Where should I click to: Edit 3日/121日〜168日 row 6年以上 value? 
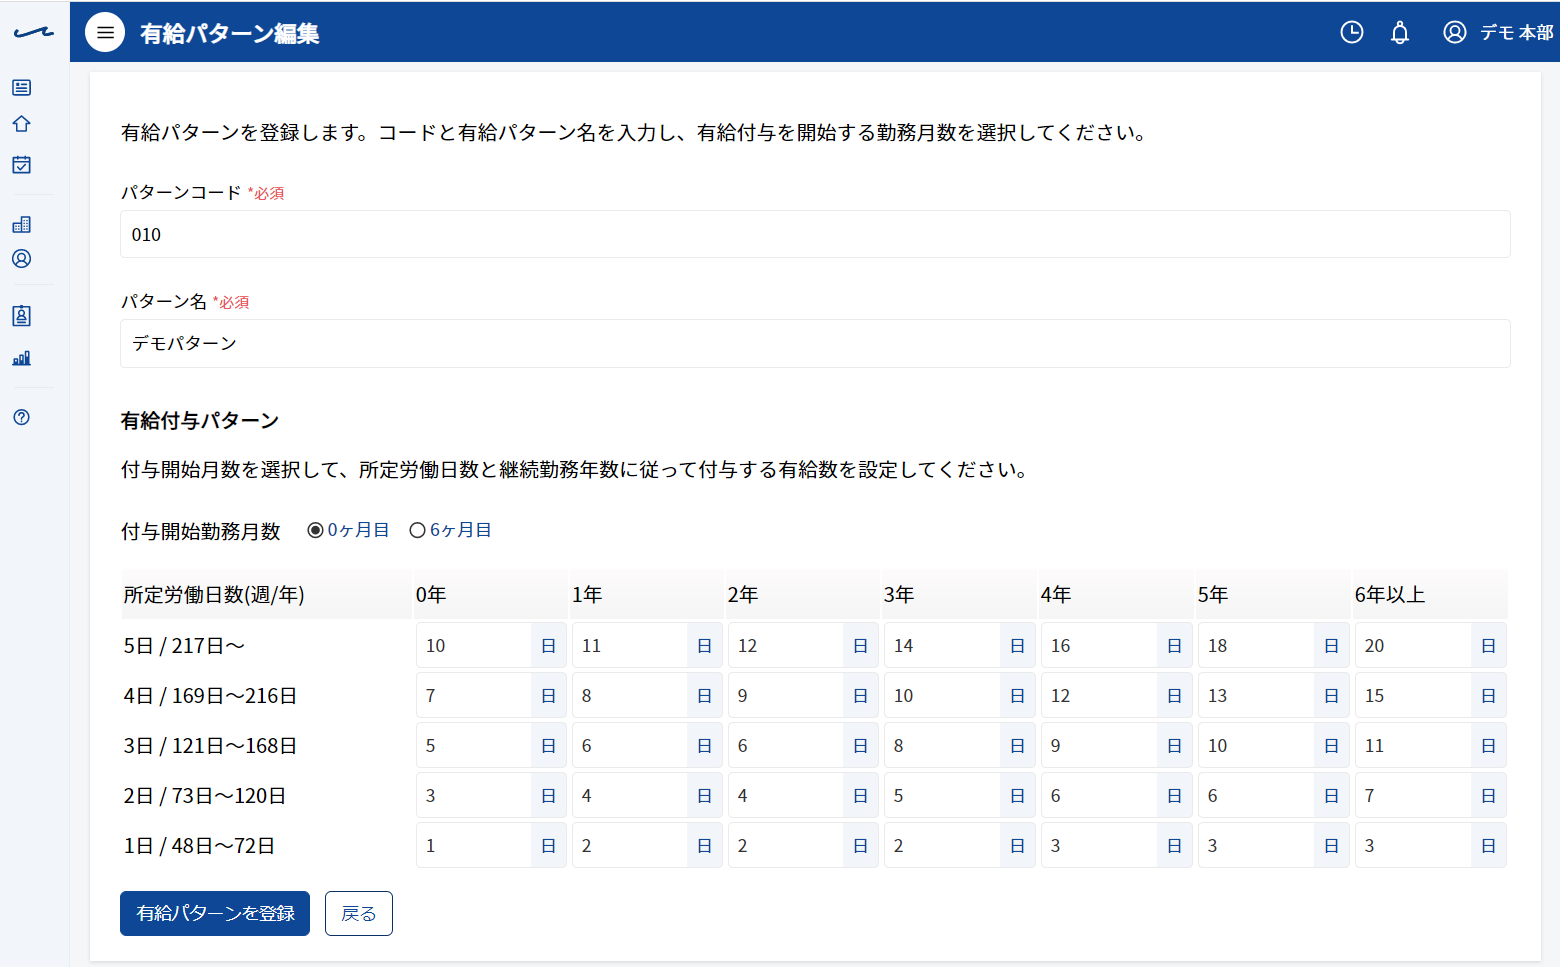tap(1413, 745)
